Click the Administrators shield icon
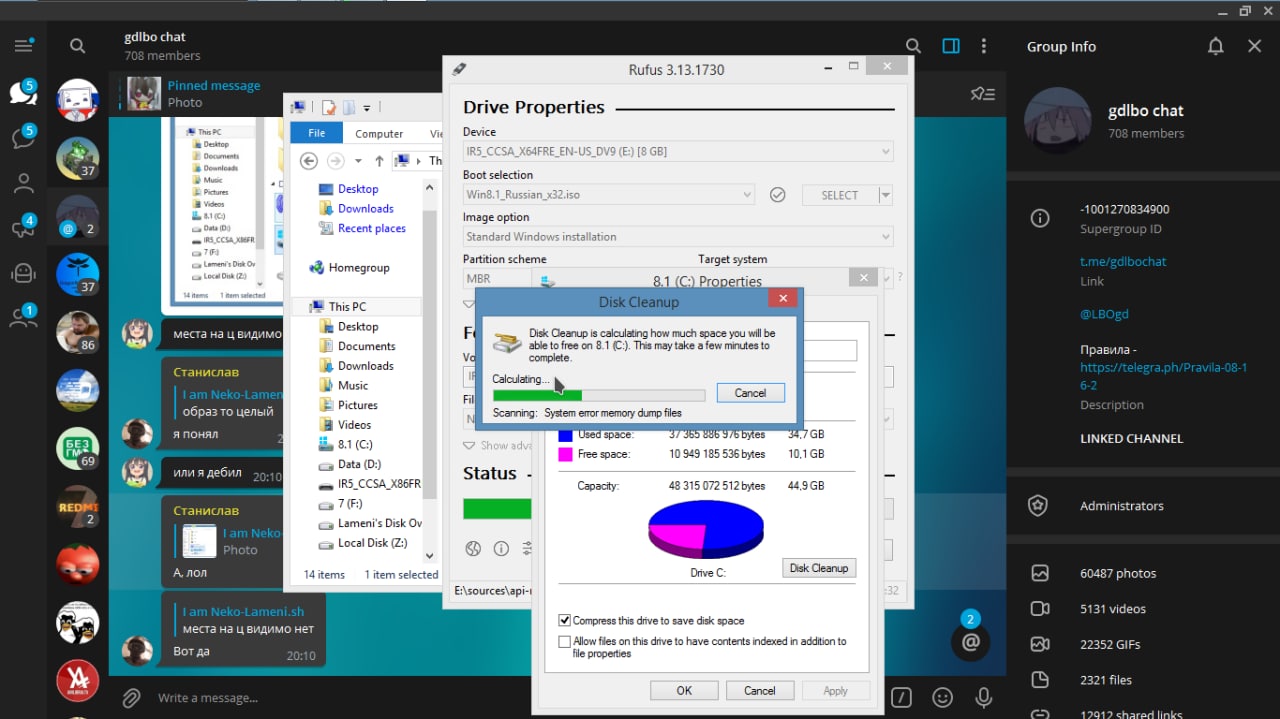The height and width of the screenshot is (719, 1280). (x=1039, y=506)
